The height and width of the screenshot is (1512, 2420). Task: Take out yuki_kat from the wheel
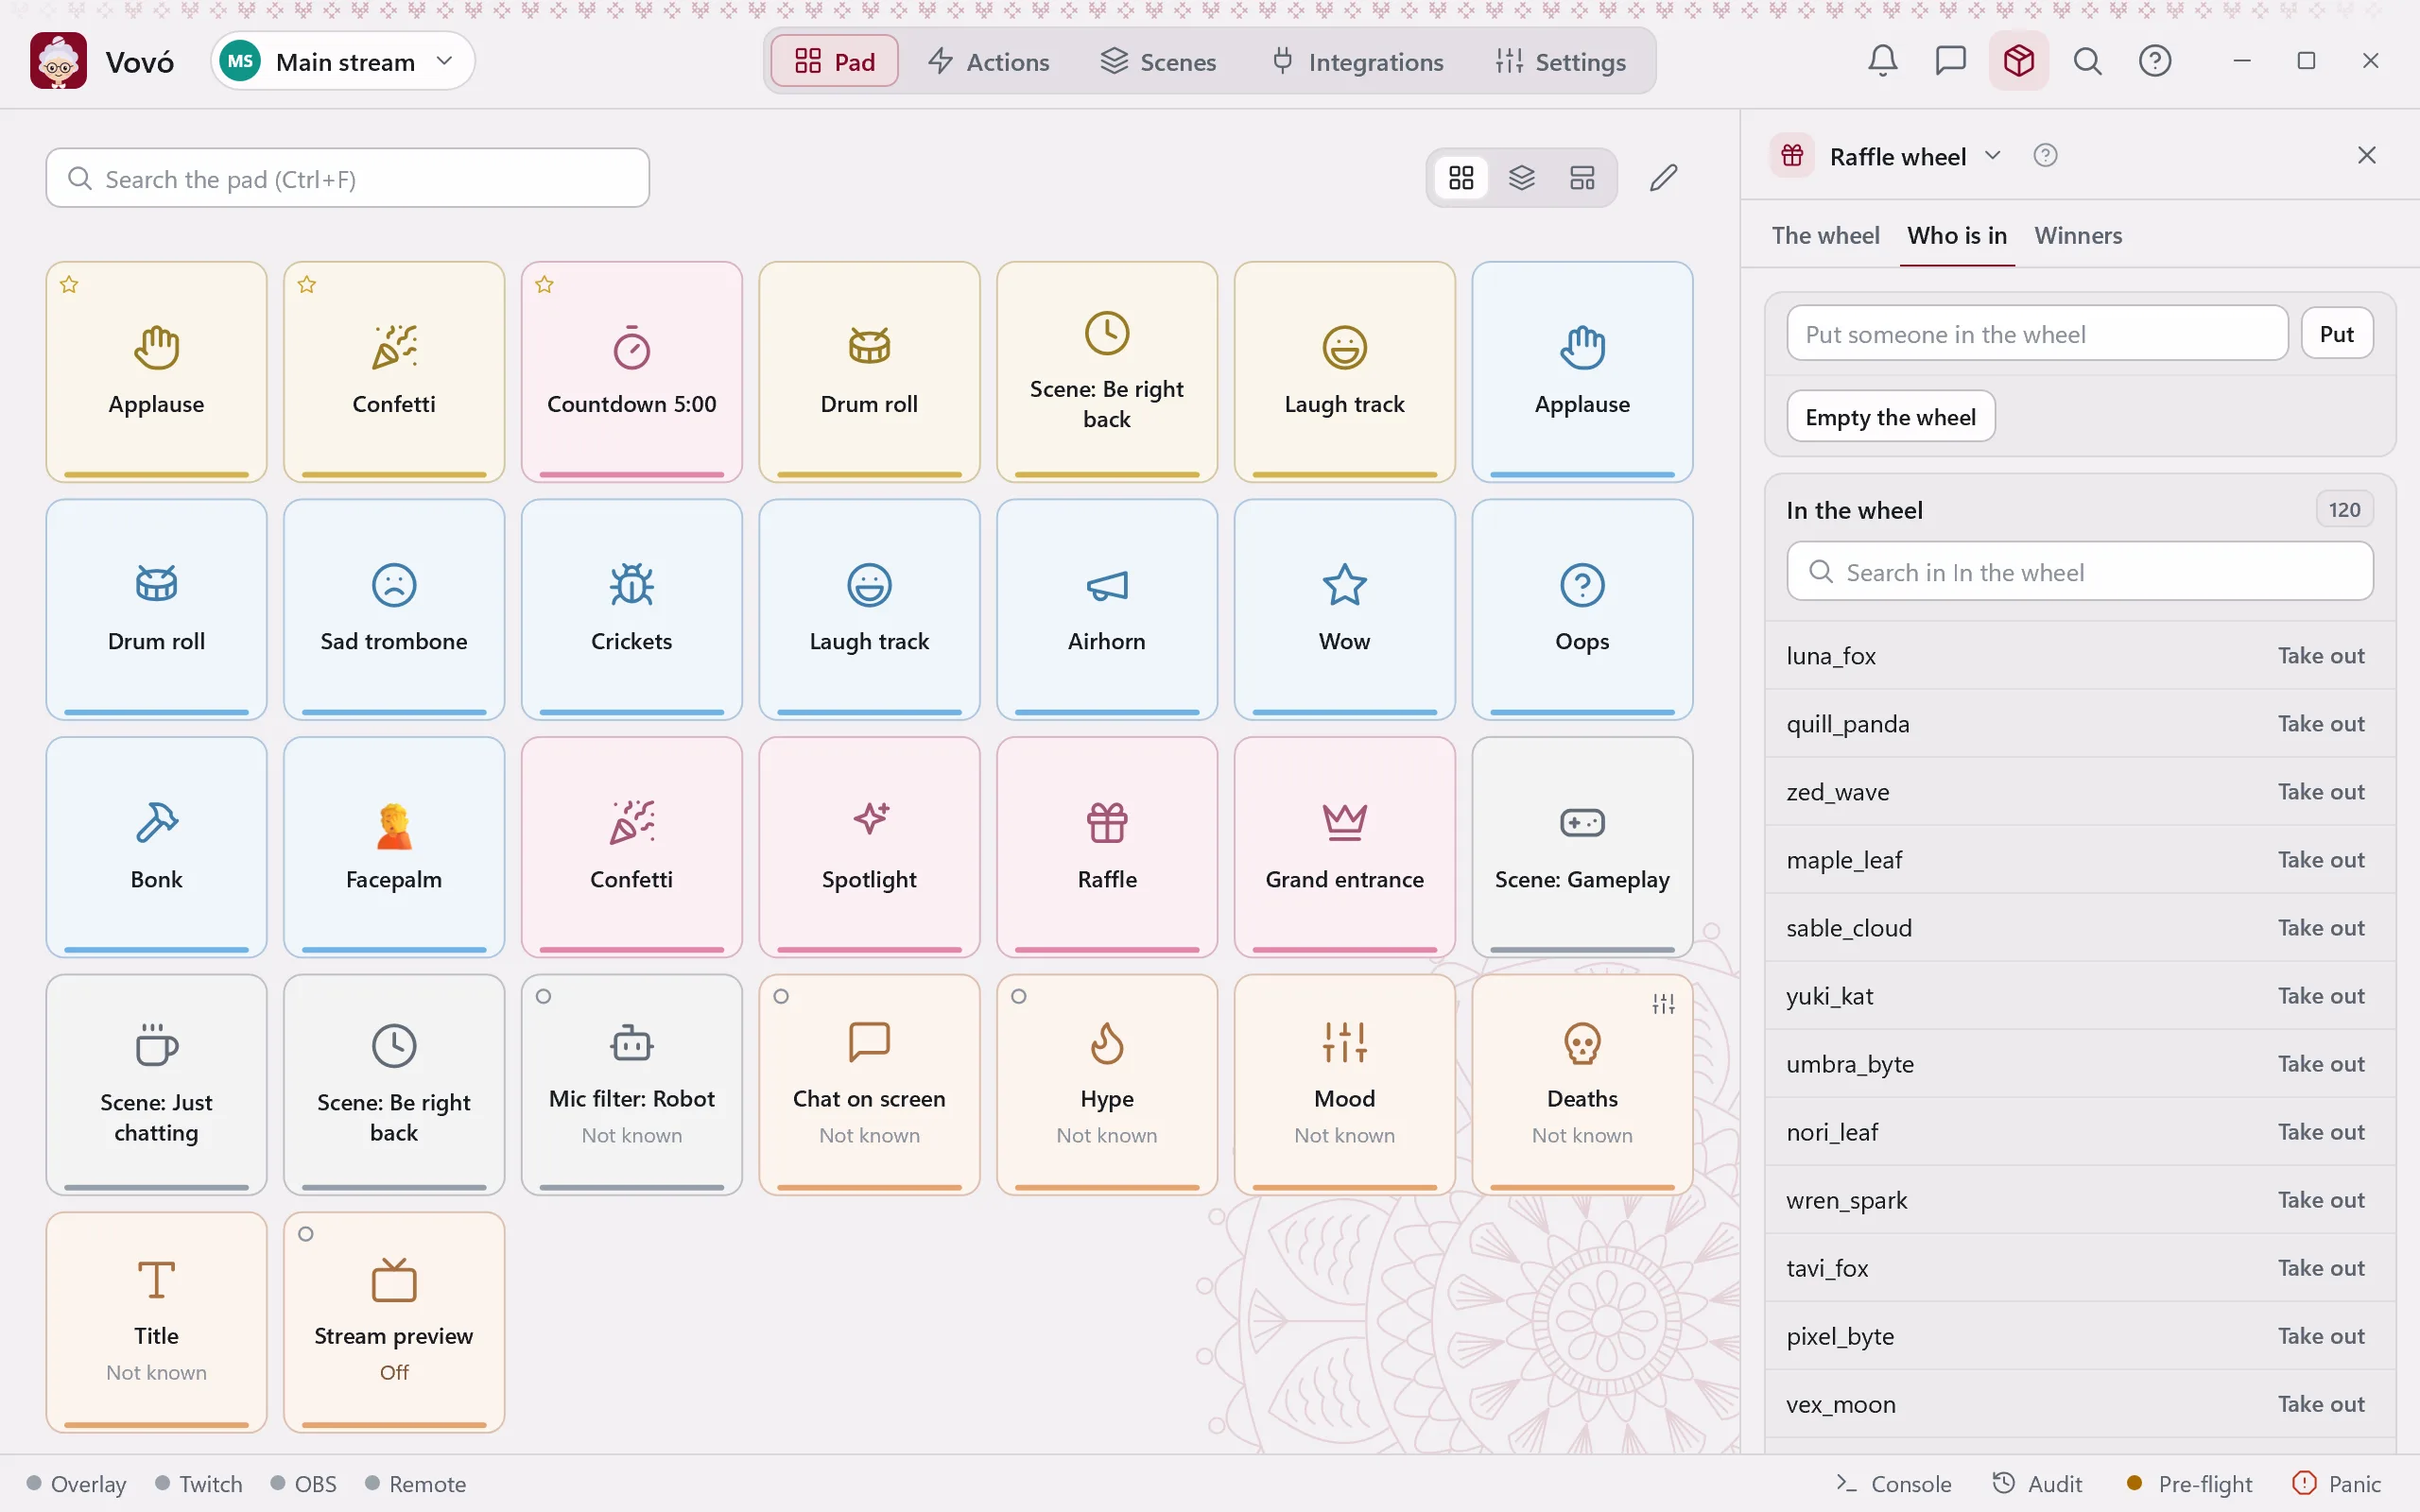pos(2320,995)
